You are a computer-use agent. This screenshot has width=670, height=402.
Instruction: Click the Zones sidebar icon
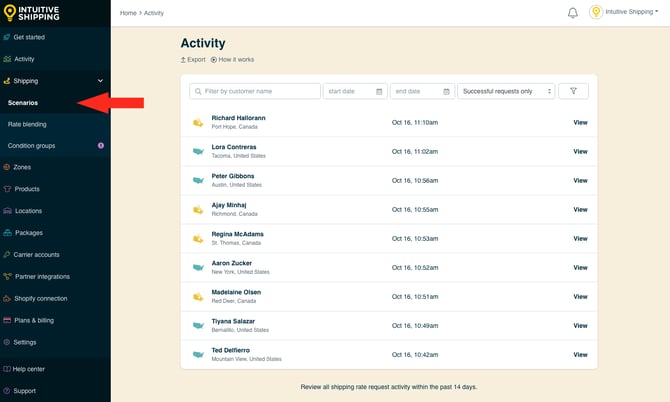(x=6, y=167)
